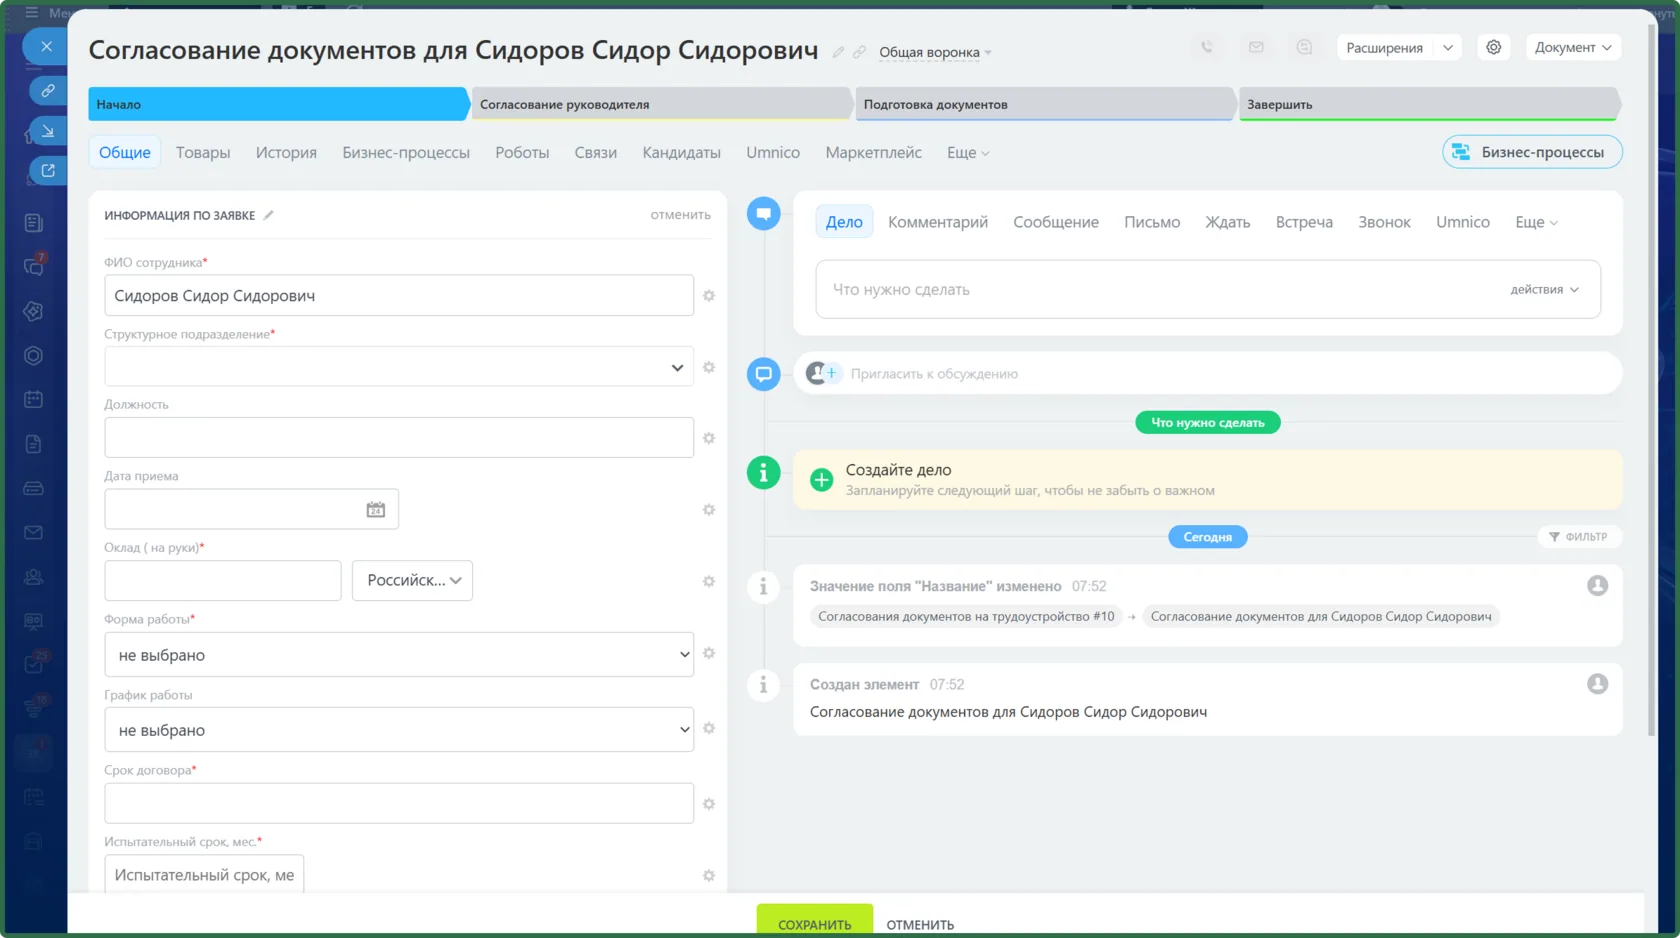Go to the Роботы tab
Image resolution: width=1680 pixels, height=938 pixels.
(x=522, y=152)
